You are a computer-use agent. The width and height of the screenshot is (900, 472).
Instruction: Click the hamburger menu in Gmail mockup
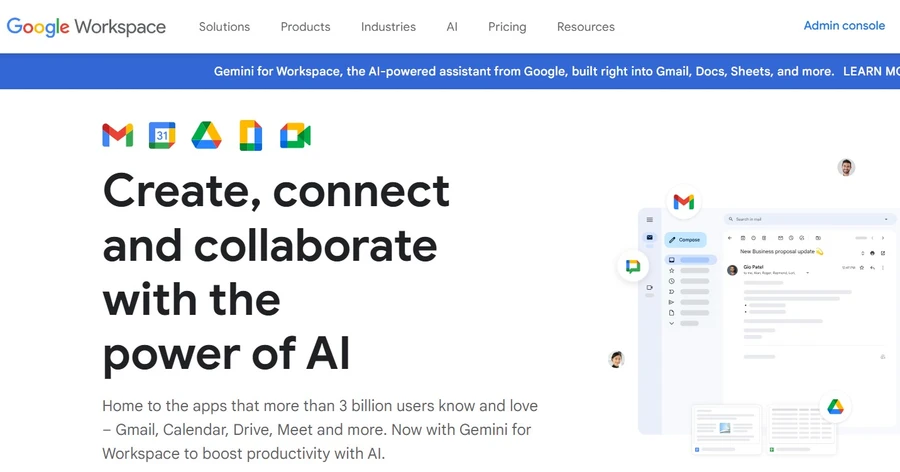(650, 219)
